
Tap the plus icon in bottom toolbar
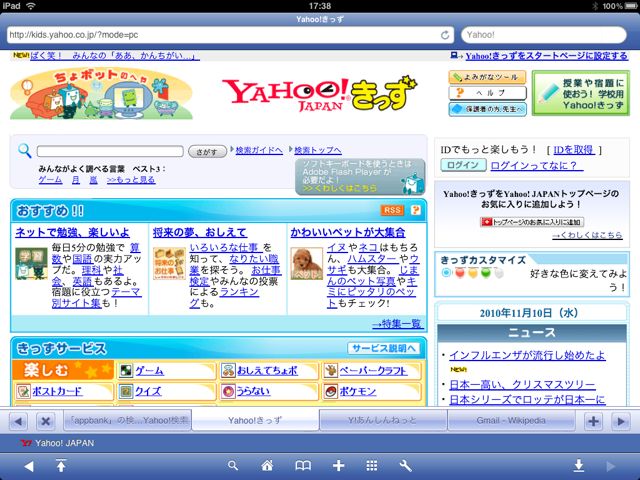(x=338, y=465)
